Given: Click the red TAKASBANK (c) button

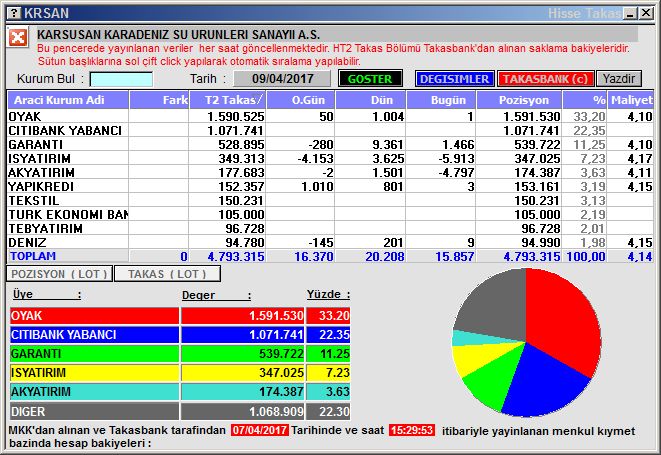Looking at the screenshot, I should click(x=545, y=79).
